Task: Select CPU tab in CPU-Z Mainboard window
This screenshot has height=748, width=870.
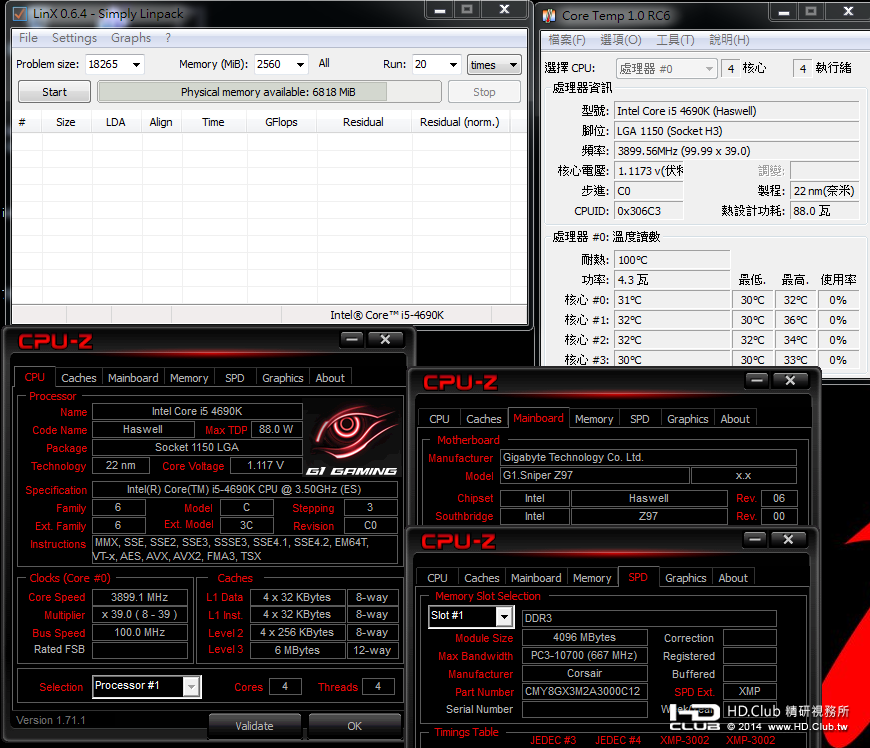Action: tap(439, 419)
